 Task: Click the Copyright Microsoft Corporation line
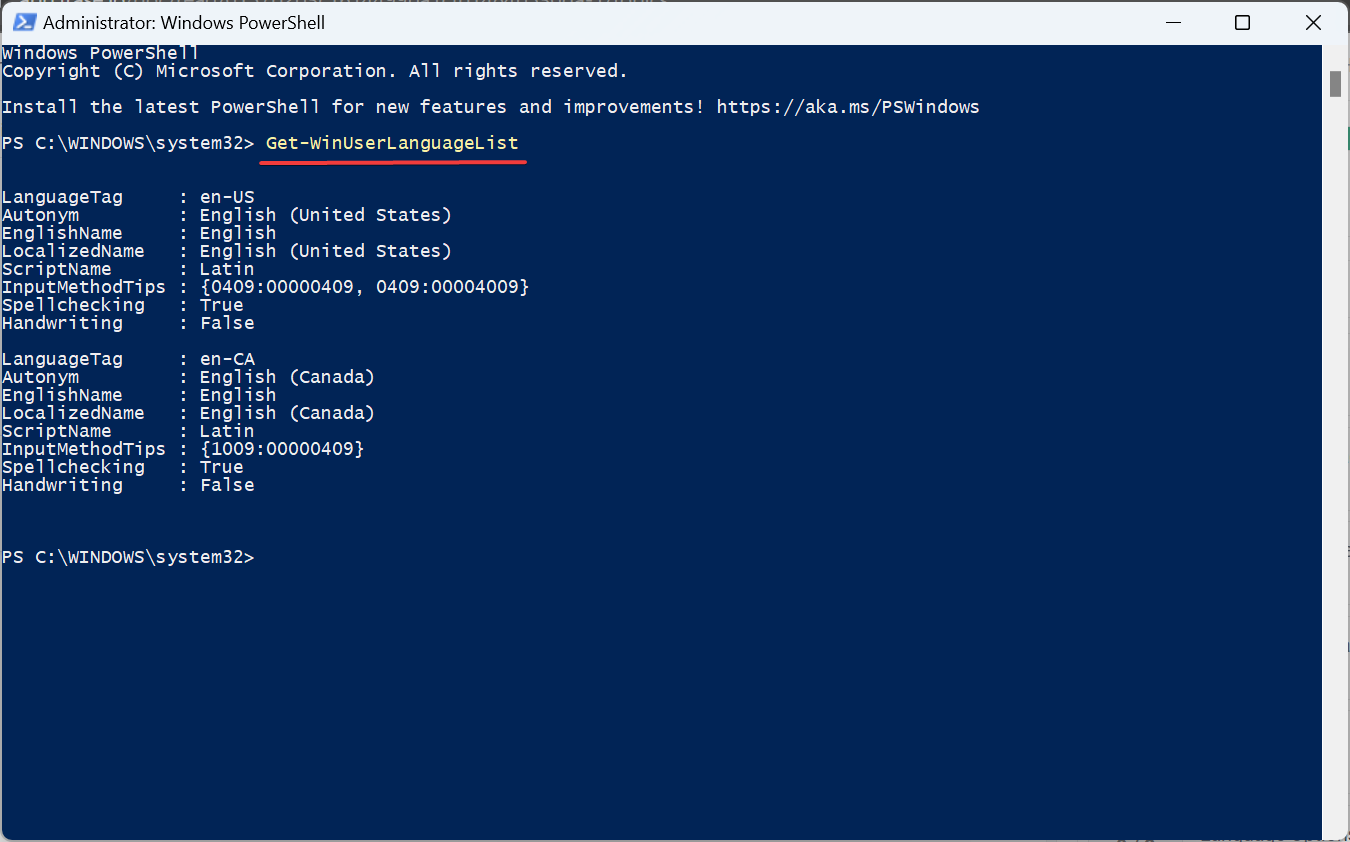coord(313,70)
